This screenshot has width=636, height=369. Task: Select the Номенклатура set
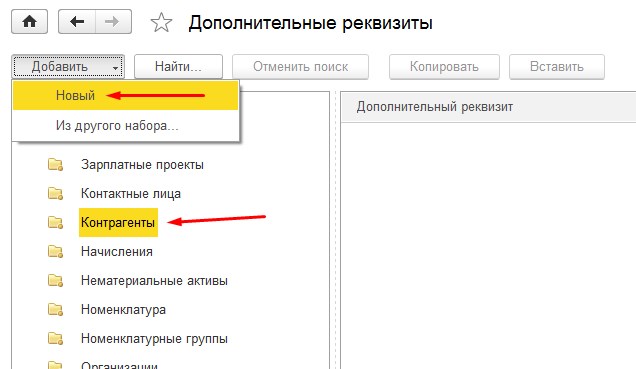123,309
